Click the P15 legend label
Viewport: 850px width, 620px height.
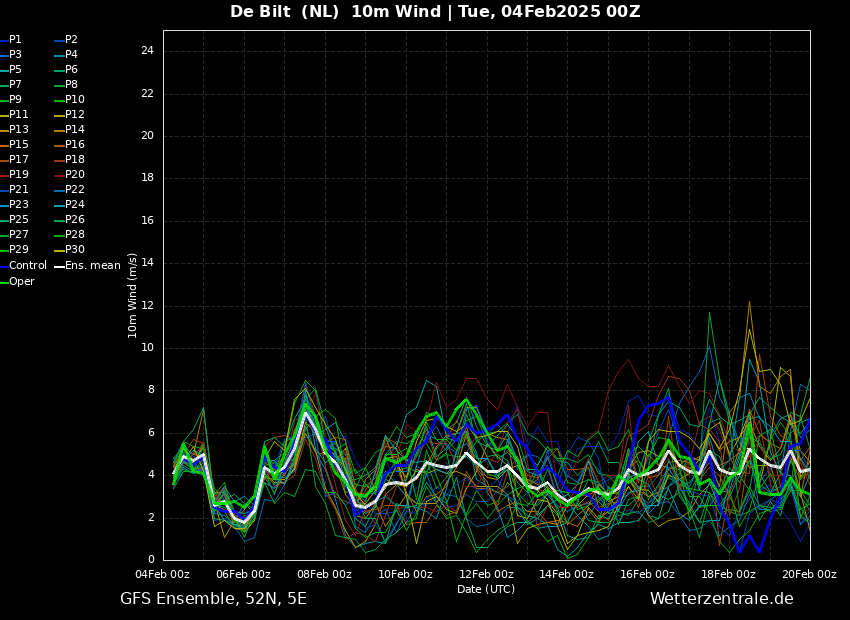pyautogui.click(x=19, y=145)
